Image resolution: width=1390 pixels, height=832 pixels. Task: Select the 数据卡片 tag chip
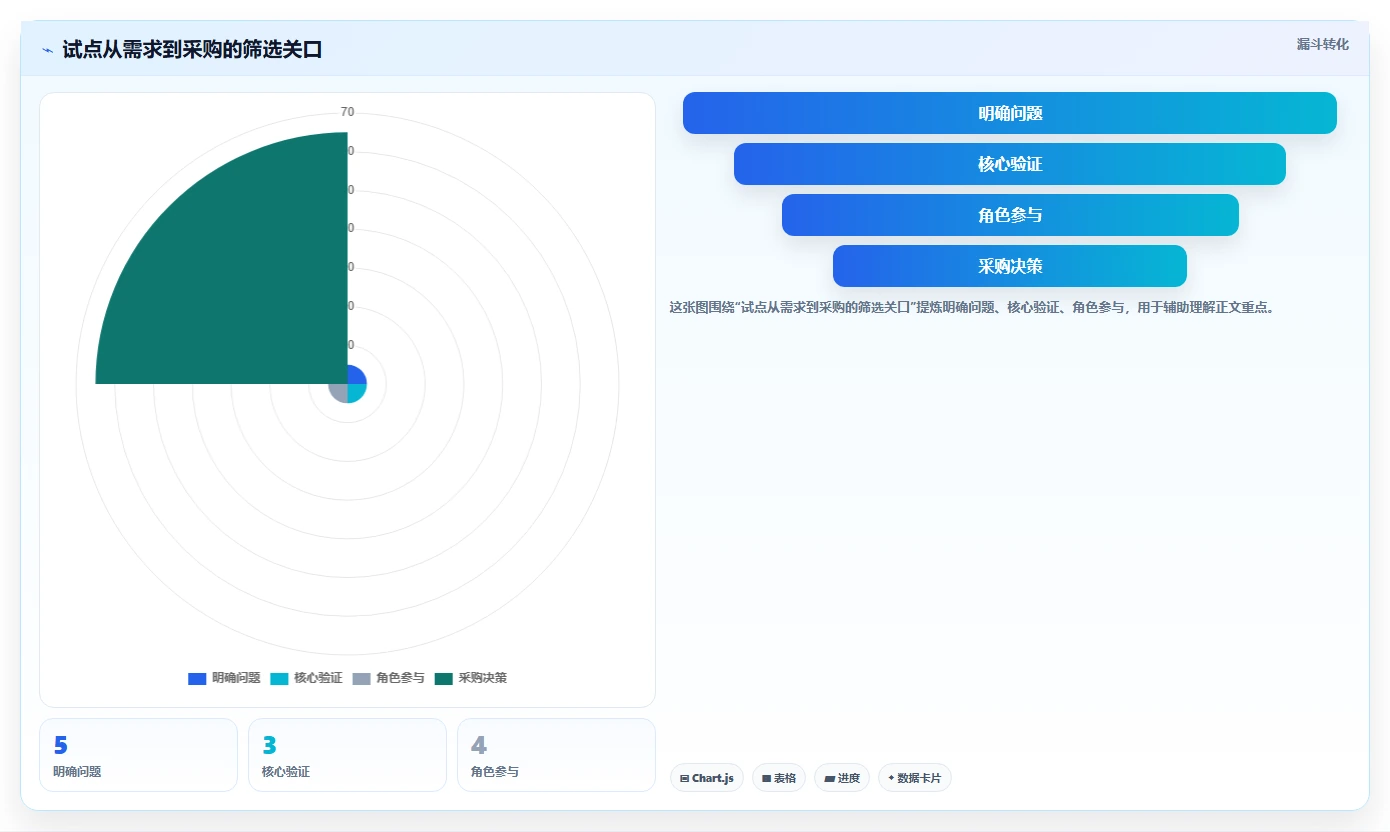pyautogui.click(x=915, y=778)
